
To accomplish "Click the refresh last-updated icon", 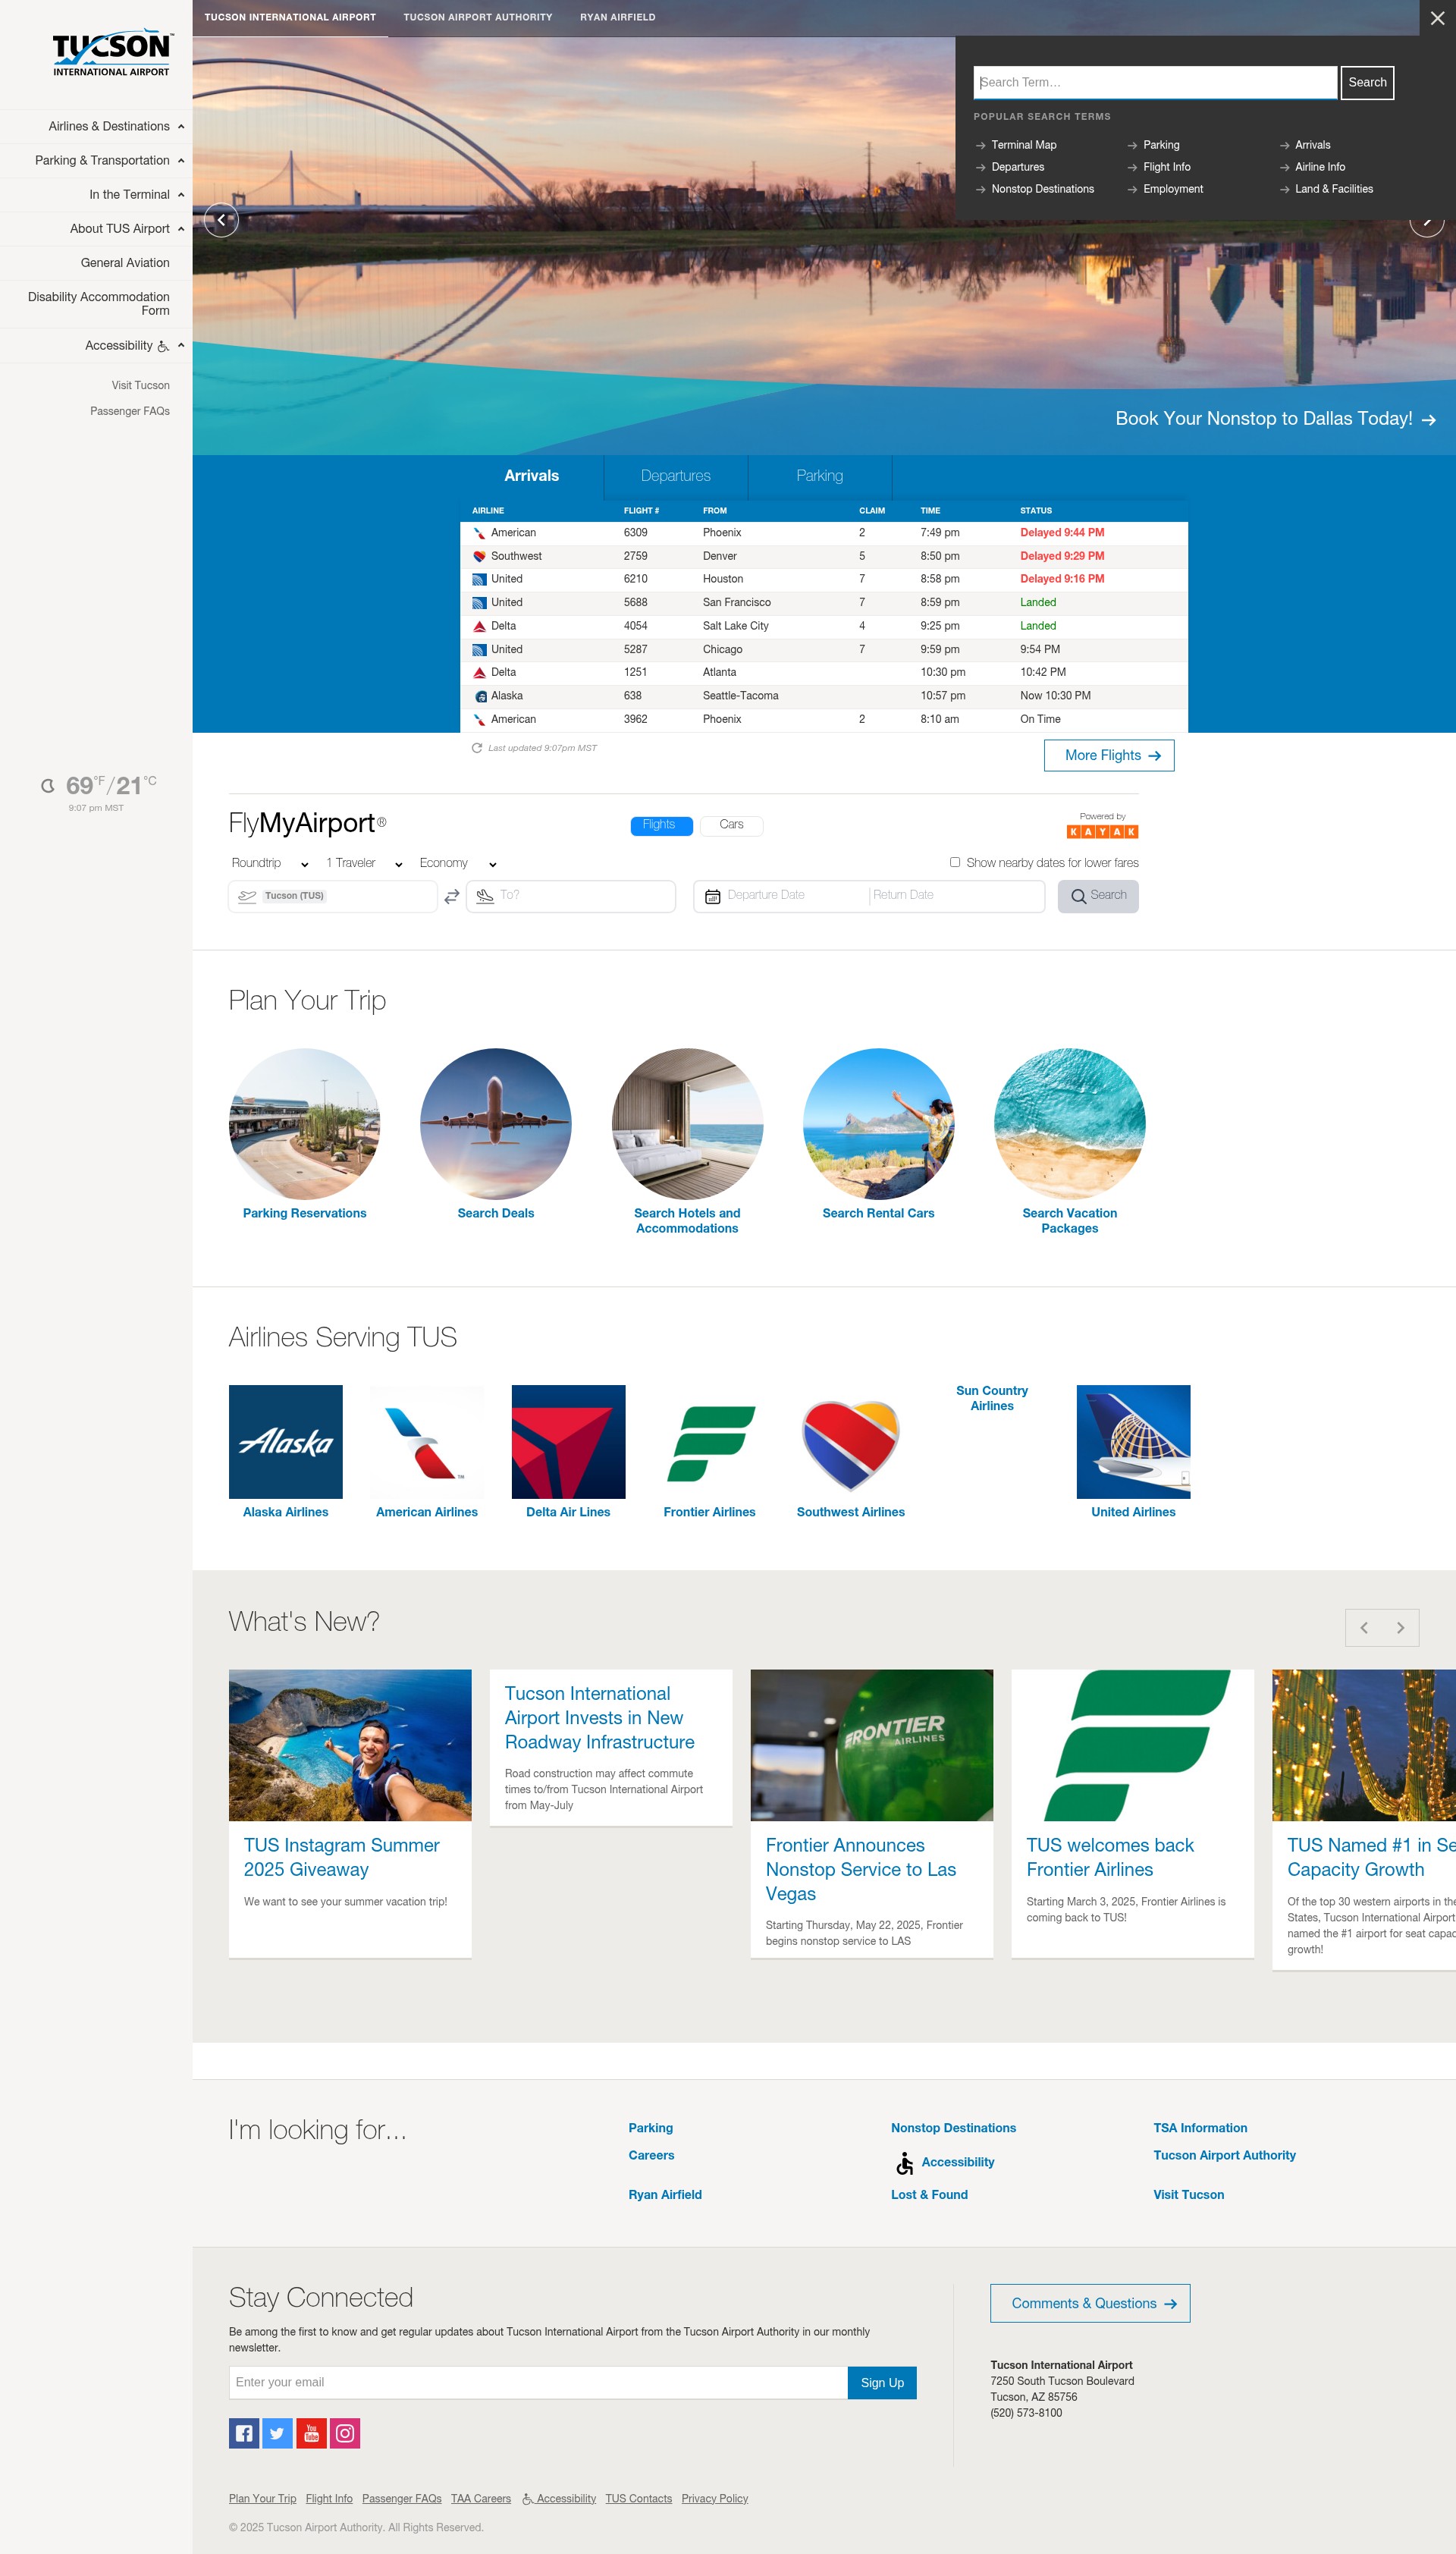I will click(477, 748).
